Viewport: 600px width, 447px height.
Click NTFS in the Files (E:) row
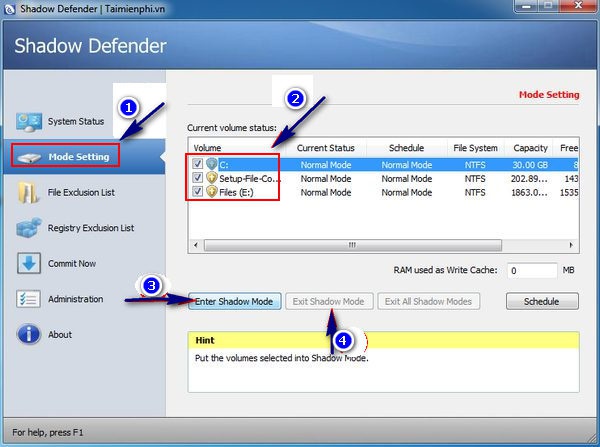[x=475, y=193]
